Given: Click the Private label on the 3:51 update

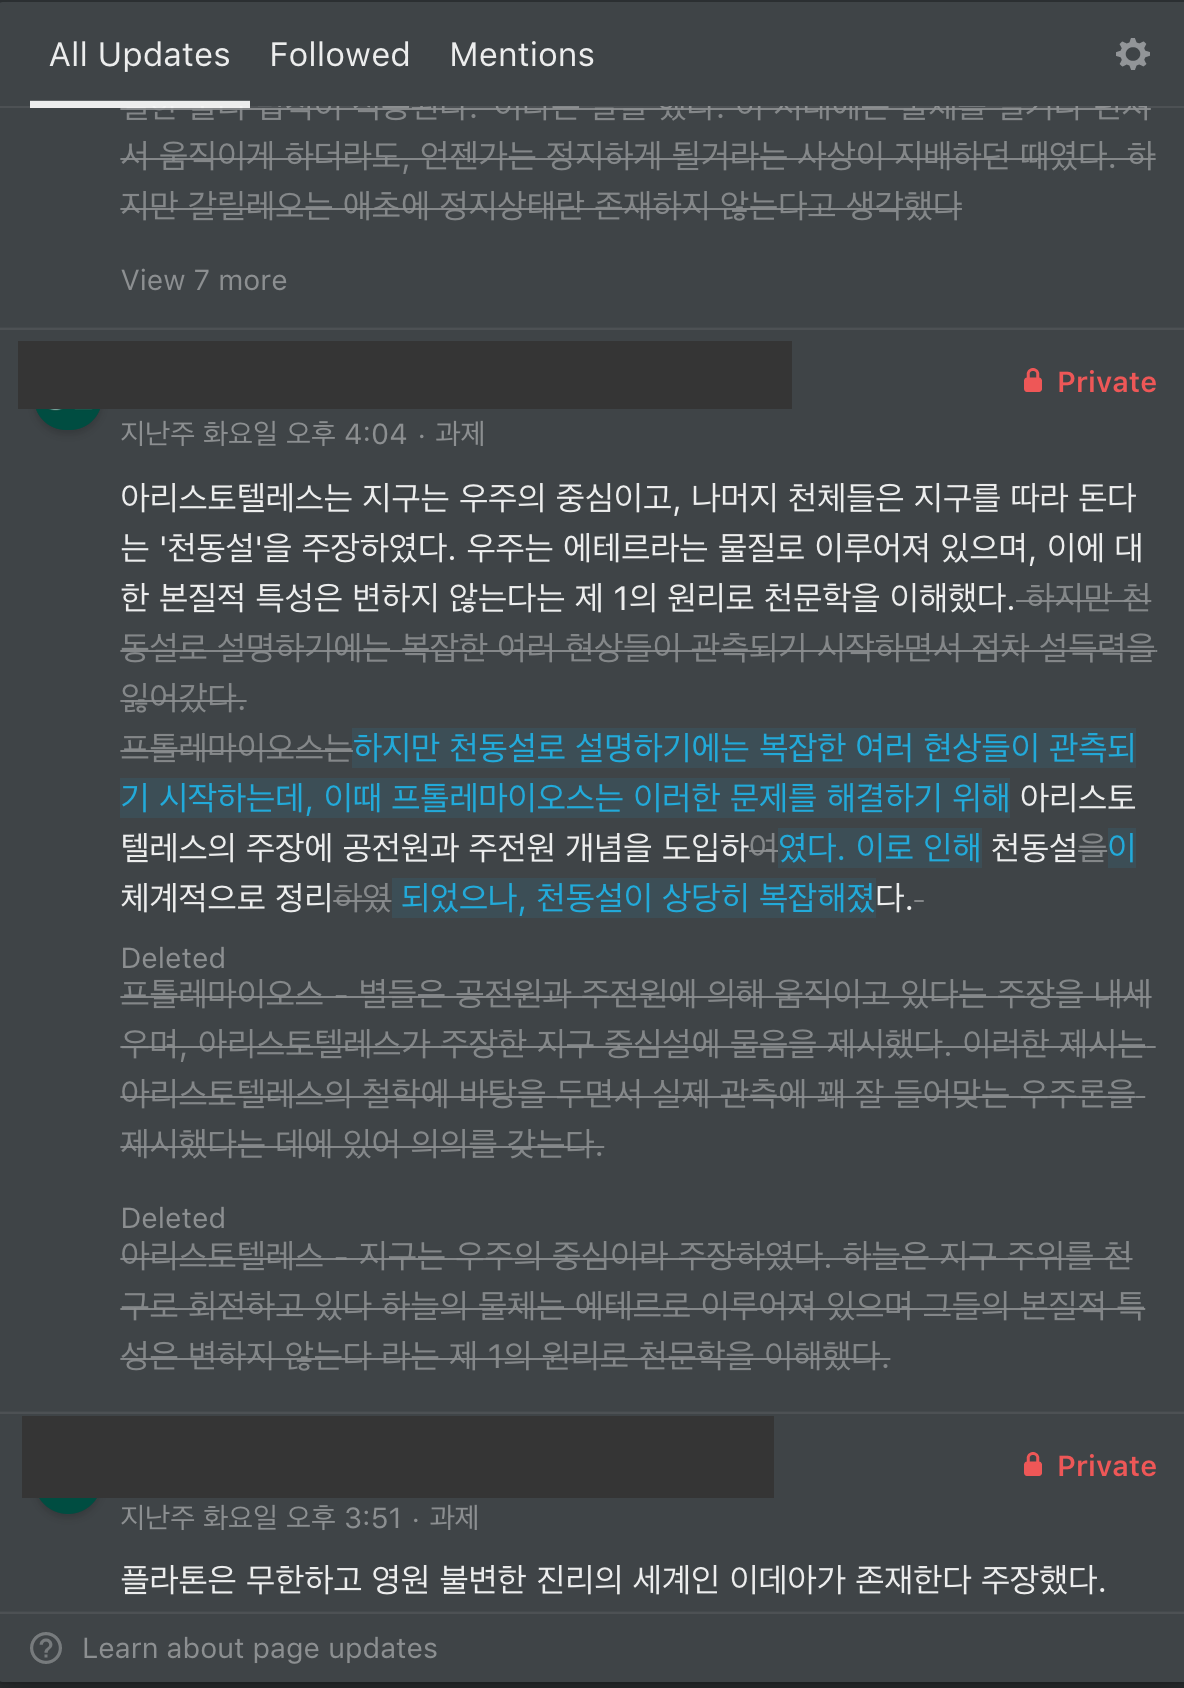Looking at the screenshot, I should coord(1107,1465).
